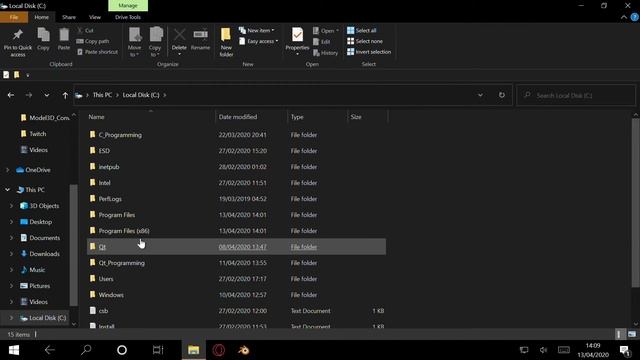640x360 pixels.
Task: Switch to large icons view layout
Action: tap(632, 334)
